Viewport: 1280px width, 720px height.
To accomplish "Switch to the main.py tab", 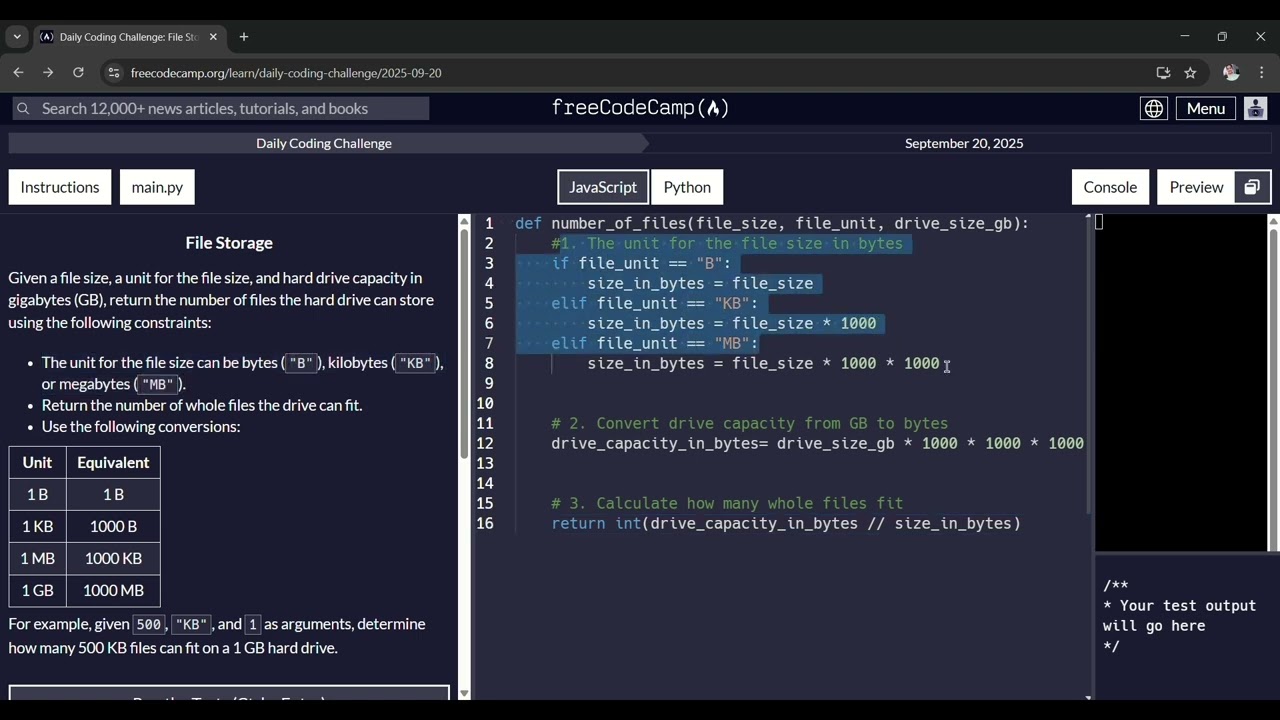I will (x=157, y=187).
